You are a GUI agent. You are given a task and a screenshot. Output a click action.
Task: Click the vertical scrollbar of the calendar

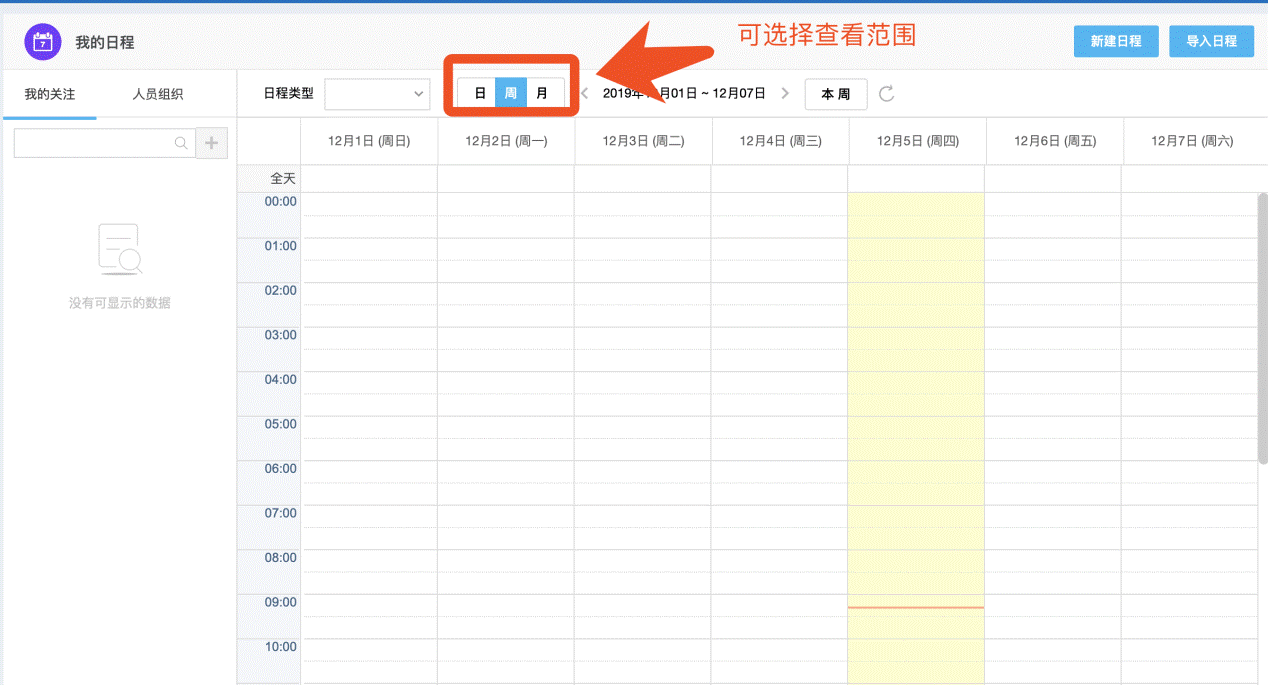coord(1262,328)
